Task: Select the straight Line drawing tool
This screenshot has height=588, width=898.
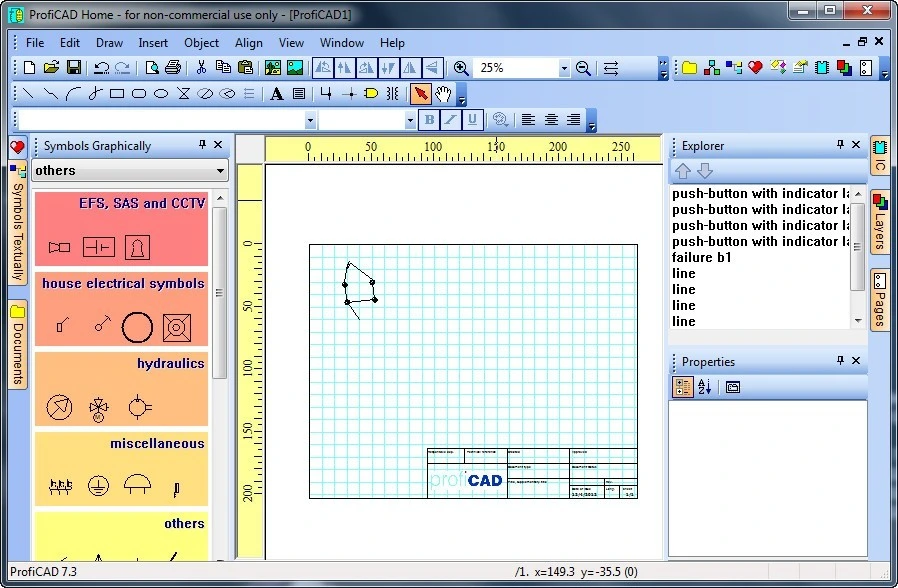Action: [27, 93]
